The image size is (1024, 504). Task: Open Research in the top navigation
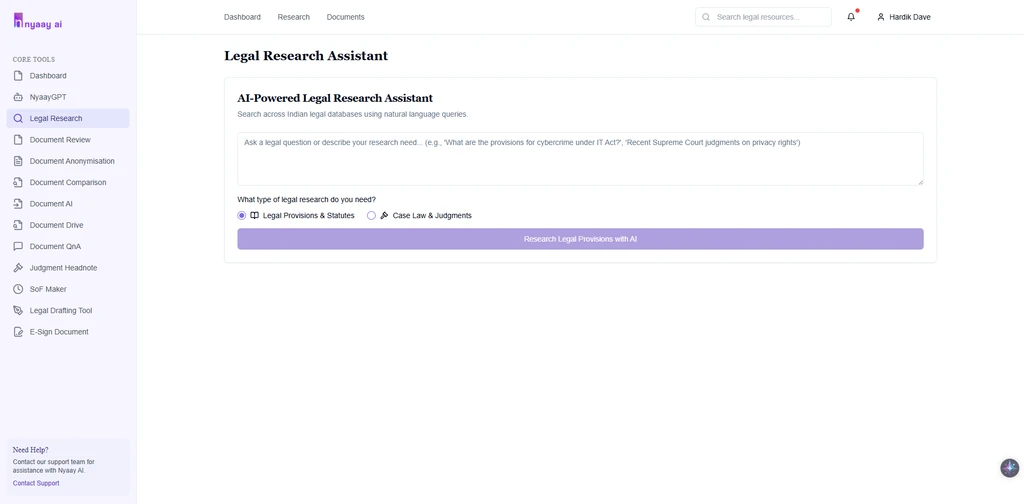click(x=294, y=17)
